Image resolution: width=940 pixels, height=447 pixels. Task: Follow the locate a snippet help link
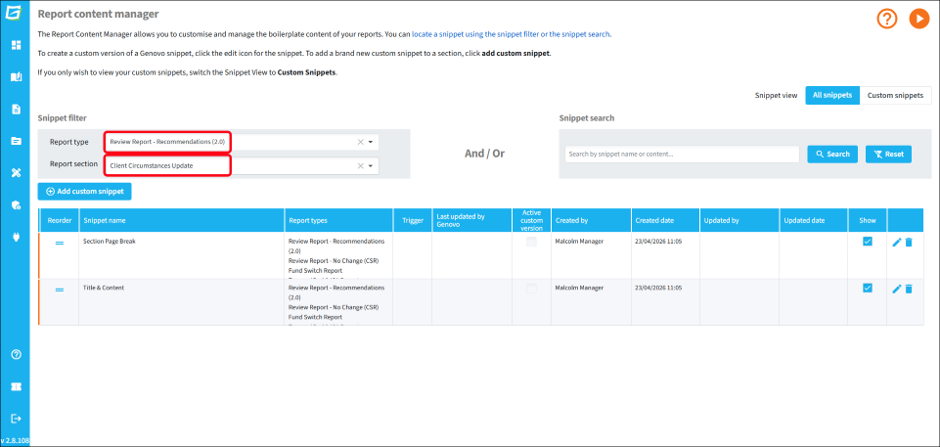pyautogui.click(x=511, y=34)
